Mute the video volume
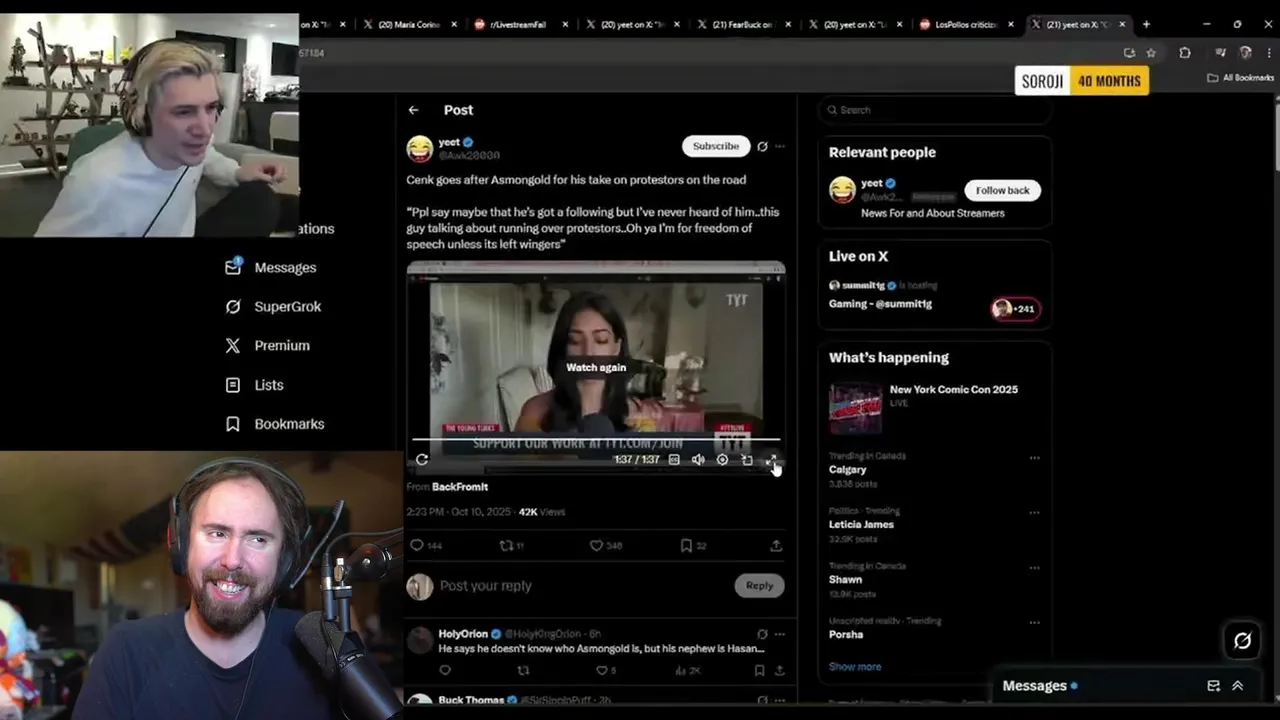The height and width of the screenshot is (720, 1280). pyautogui.click(x=698, y=460)
